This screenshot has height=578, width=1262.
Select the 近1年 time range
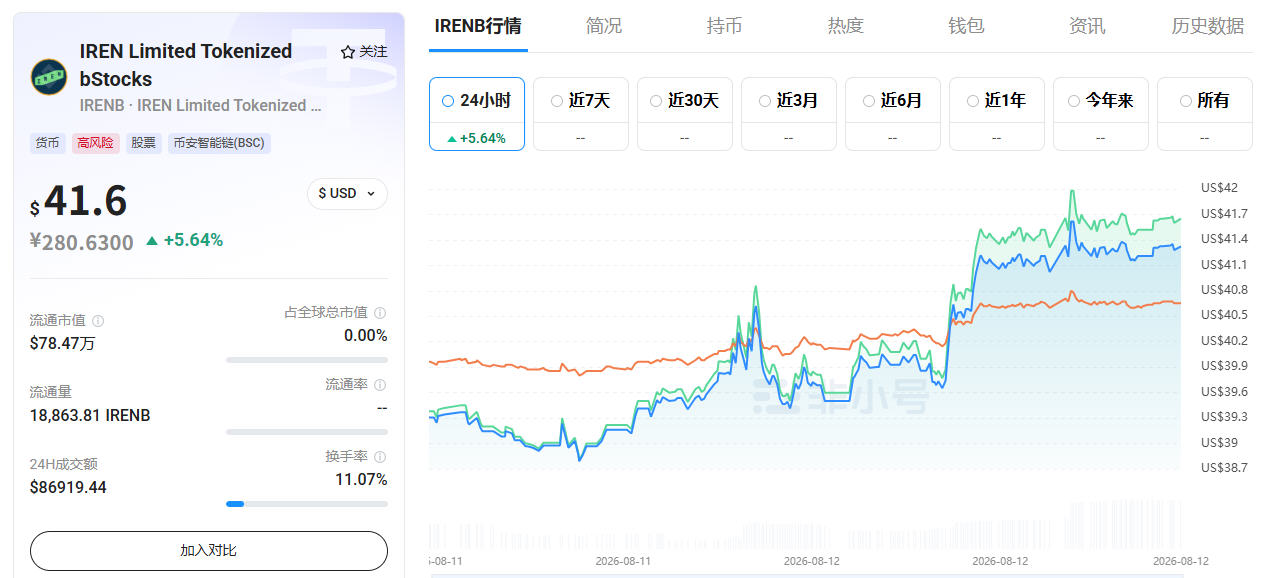996,114
